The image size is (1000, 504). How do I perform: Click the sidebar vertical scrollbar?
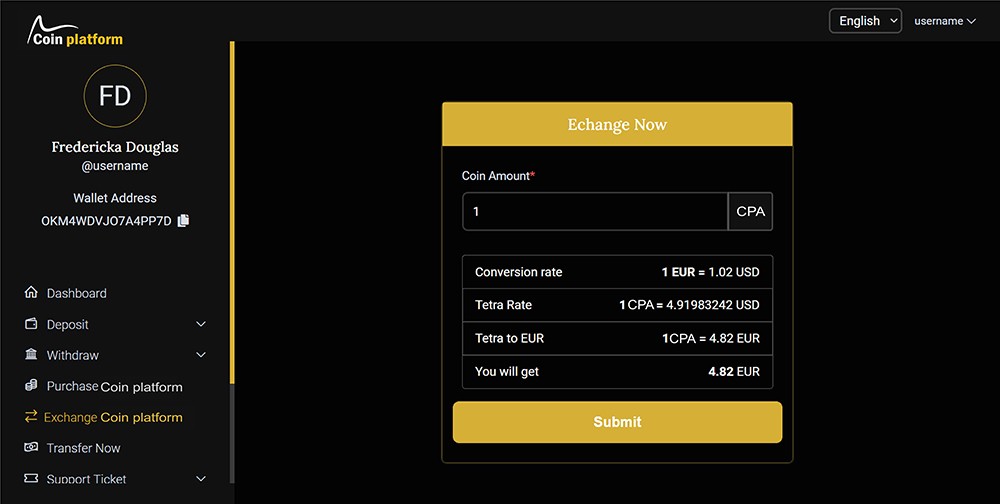pos(232,212)
